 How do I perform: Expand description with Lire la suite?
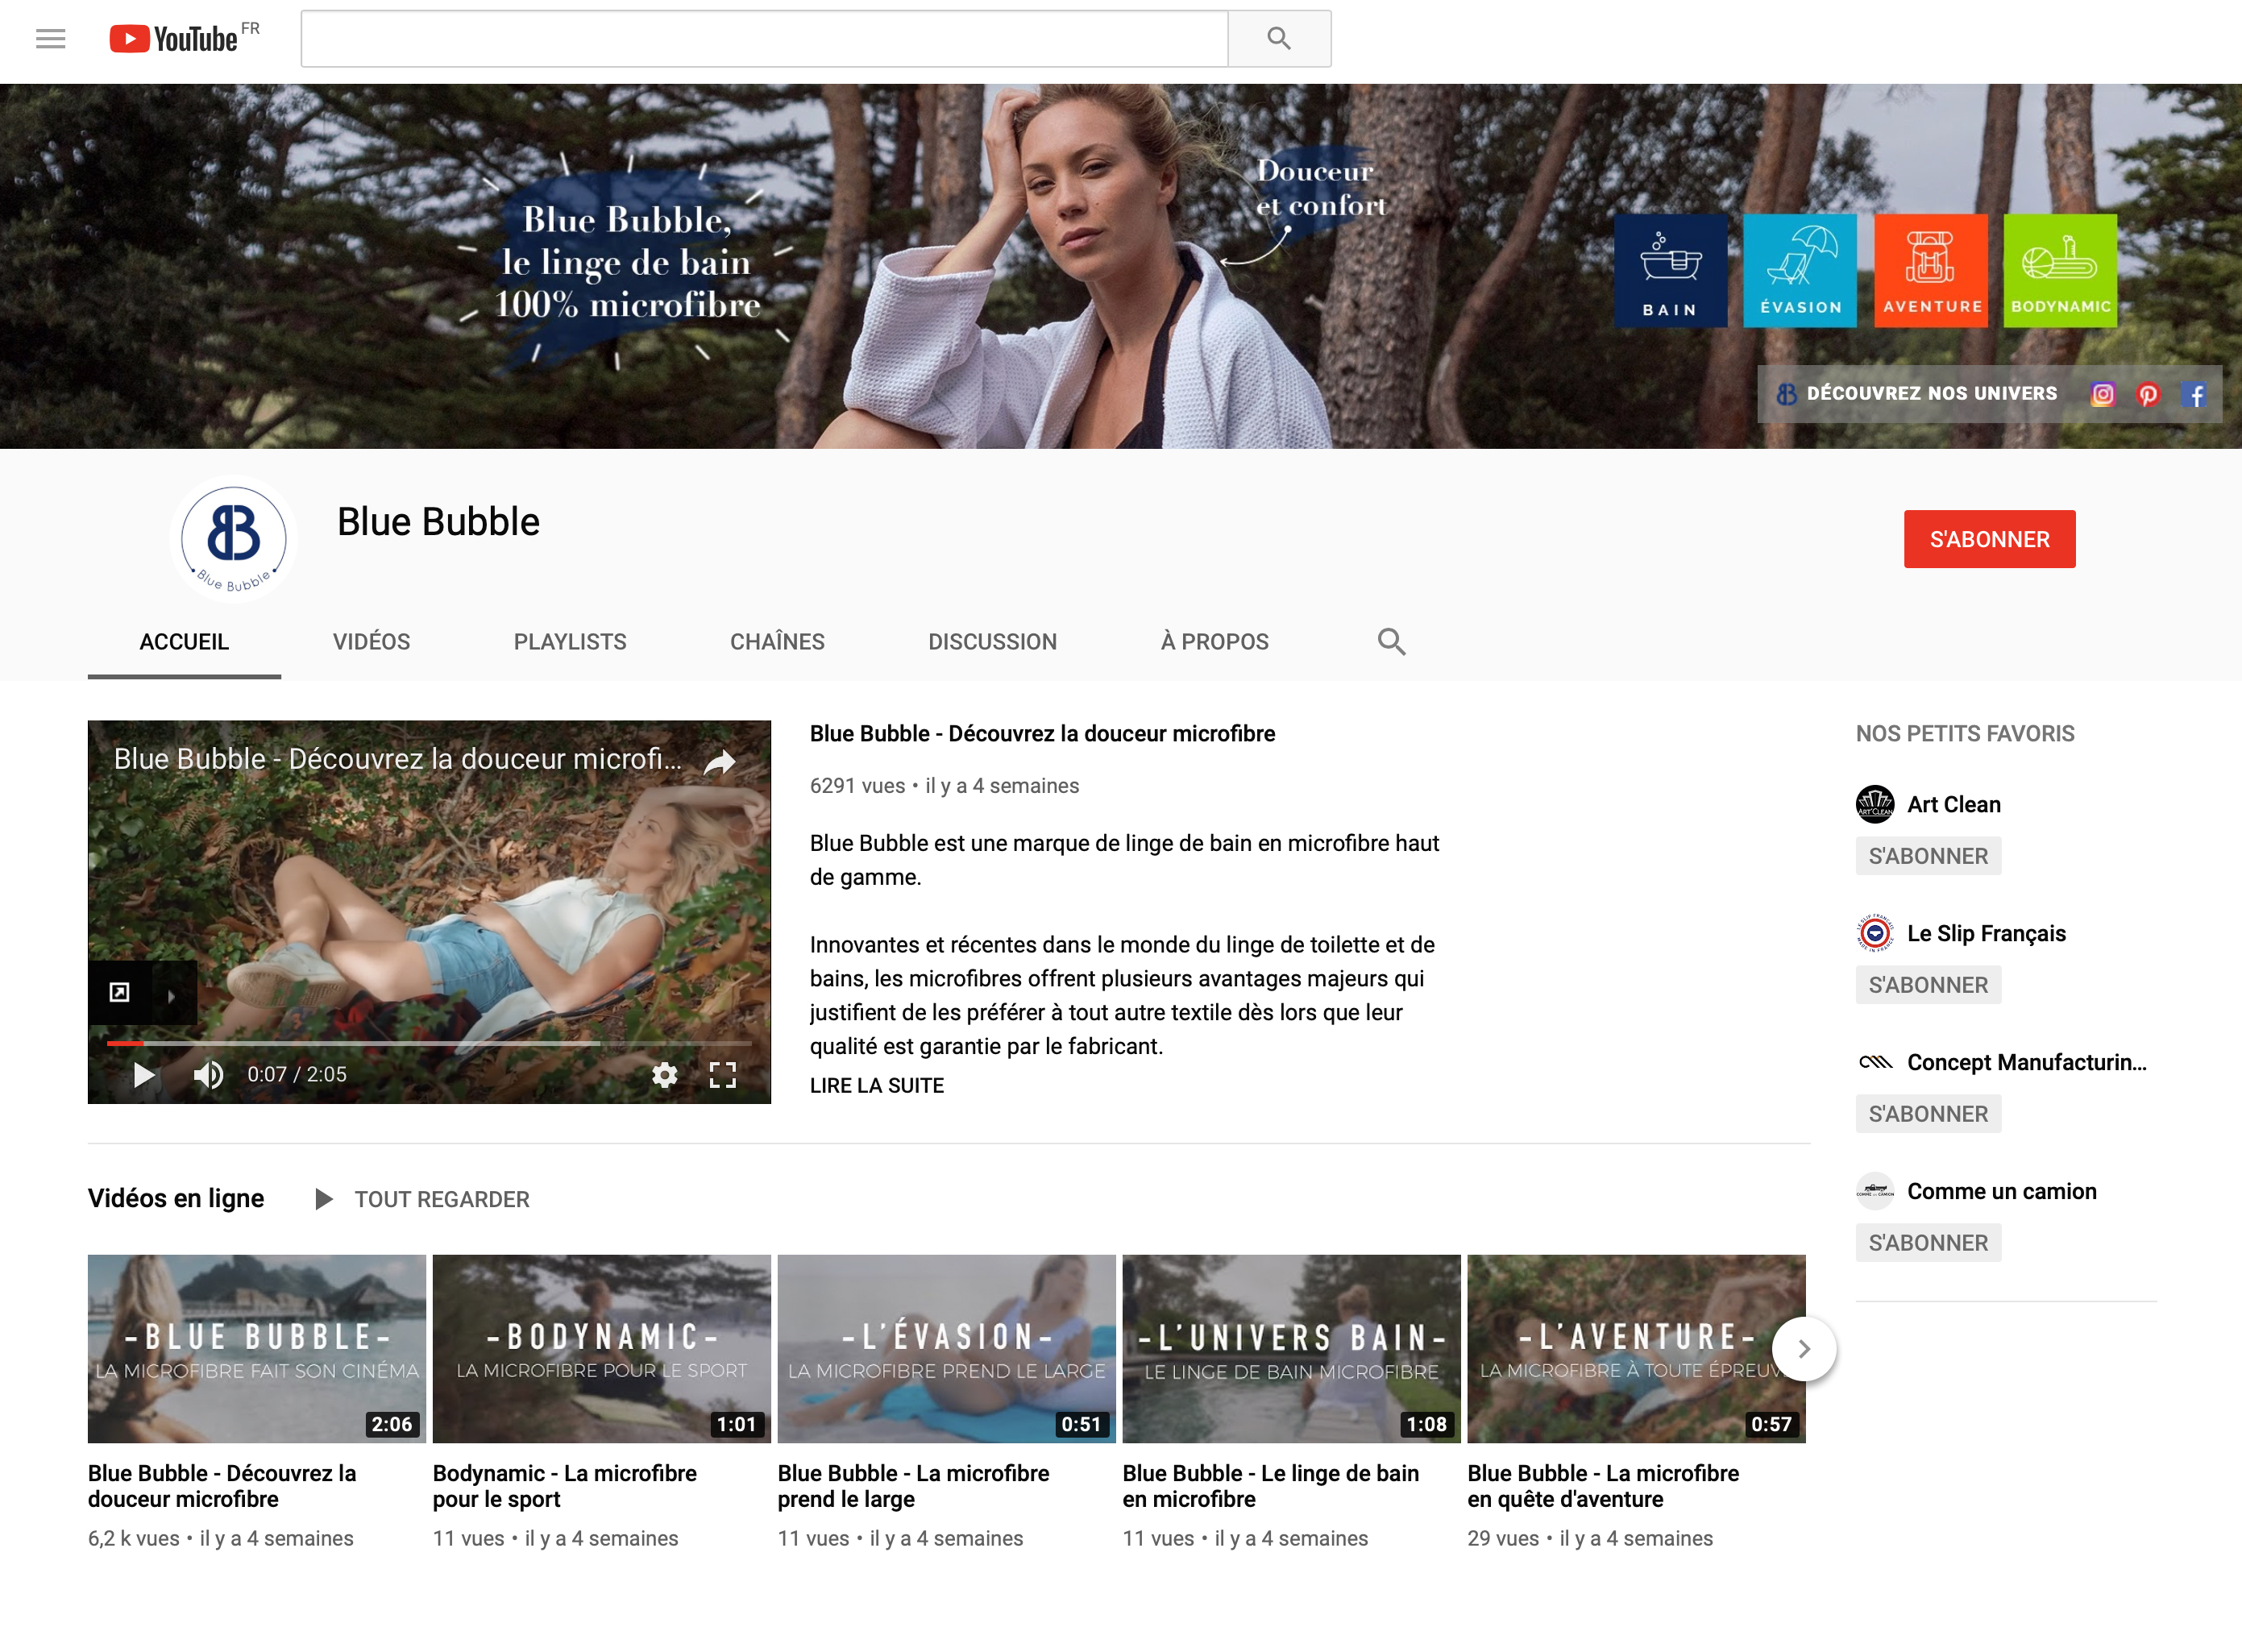coord(876,1086)
